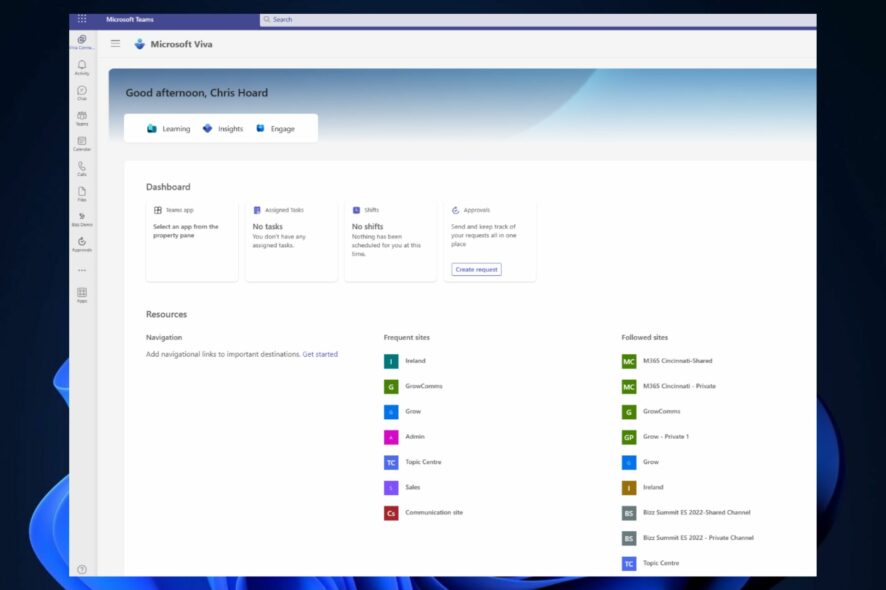Open the Viva Insights tab
The image size is (886, 590).
pos(223,129)
